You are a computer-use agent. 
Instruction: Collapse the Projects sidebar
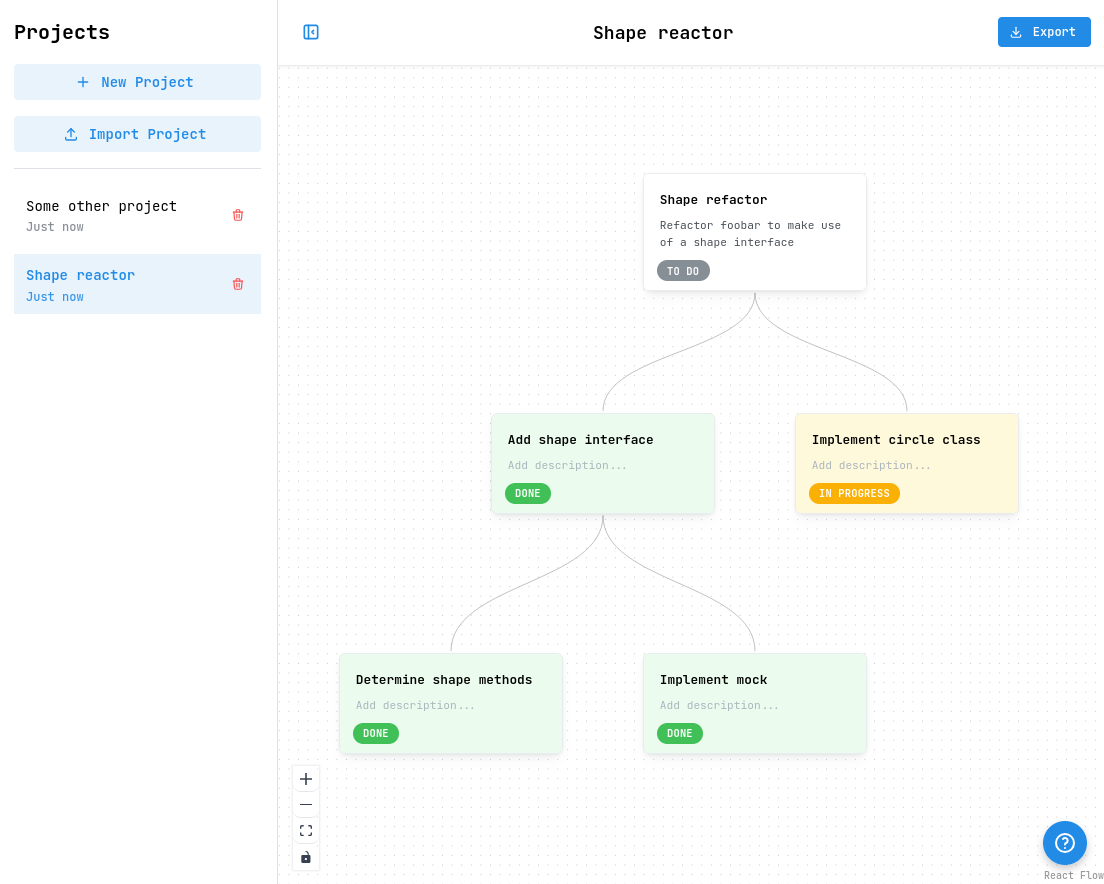(310, 31)
